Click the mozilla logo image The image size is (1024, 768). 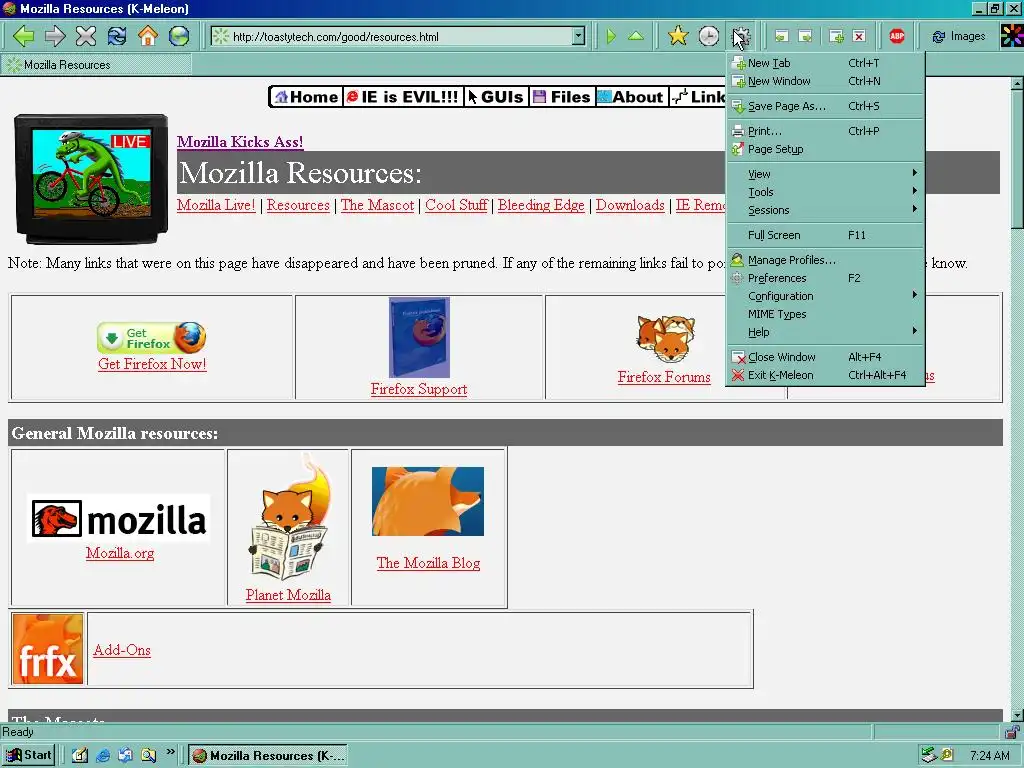119,519
